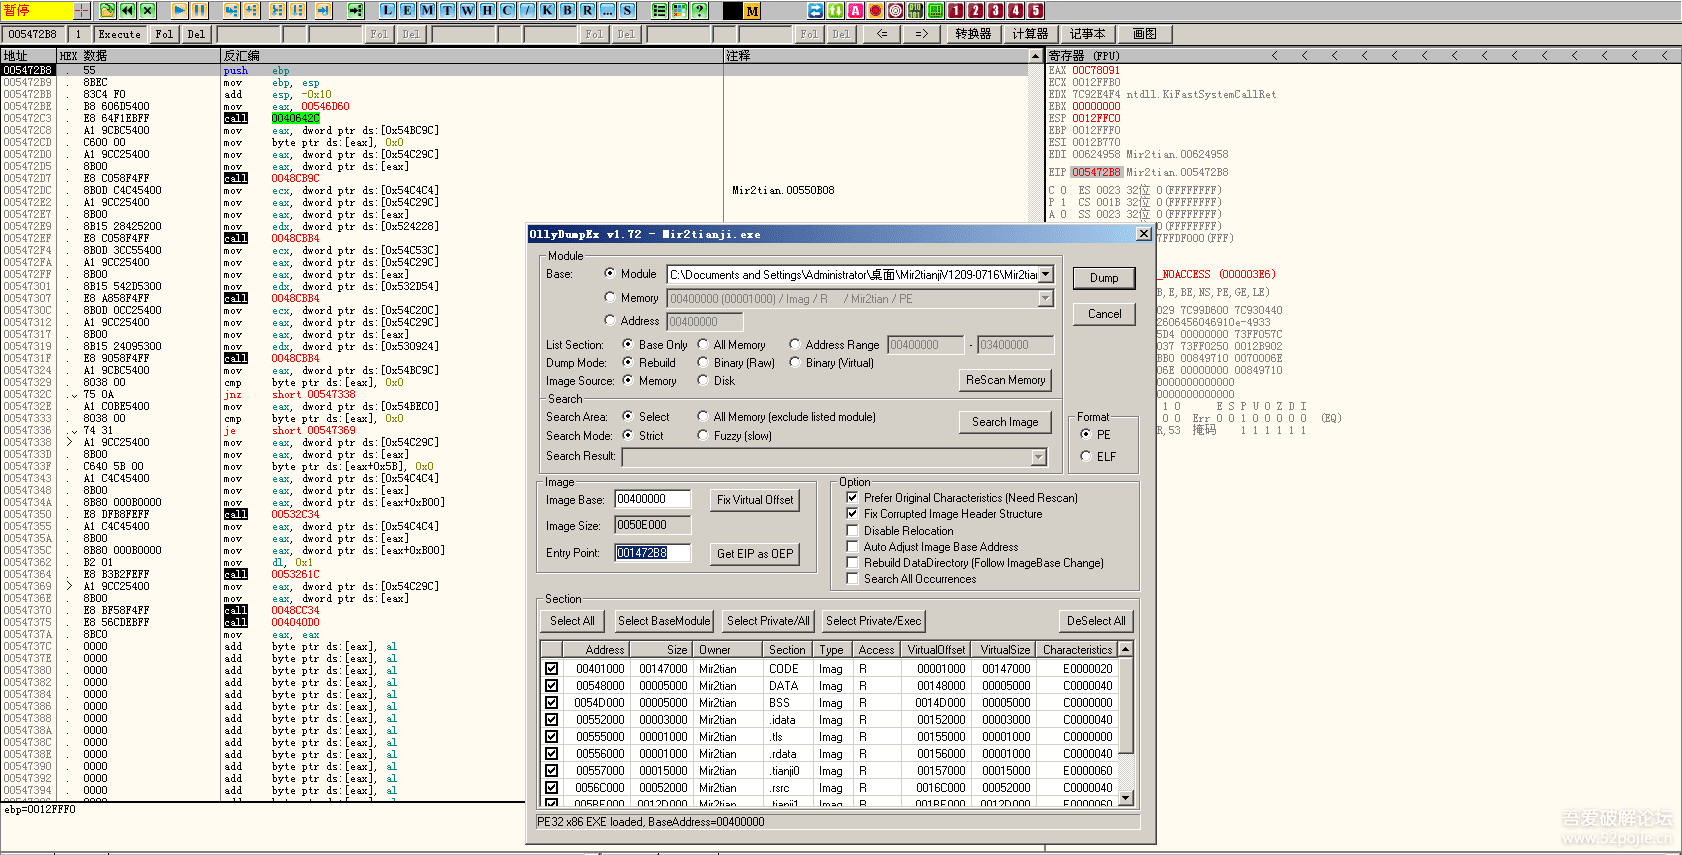Open the Source window (S icon)
Screen dimensions: 1682x855
click(627, 10)
